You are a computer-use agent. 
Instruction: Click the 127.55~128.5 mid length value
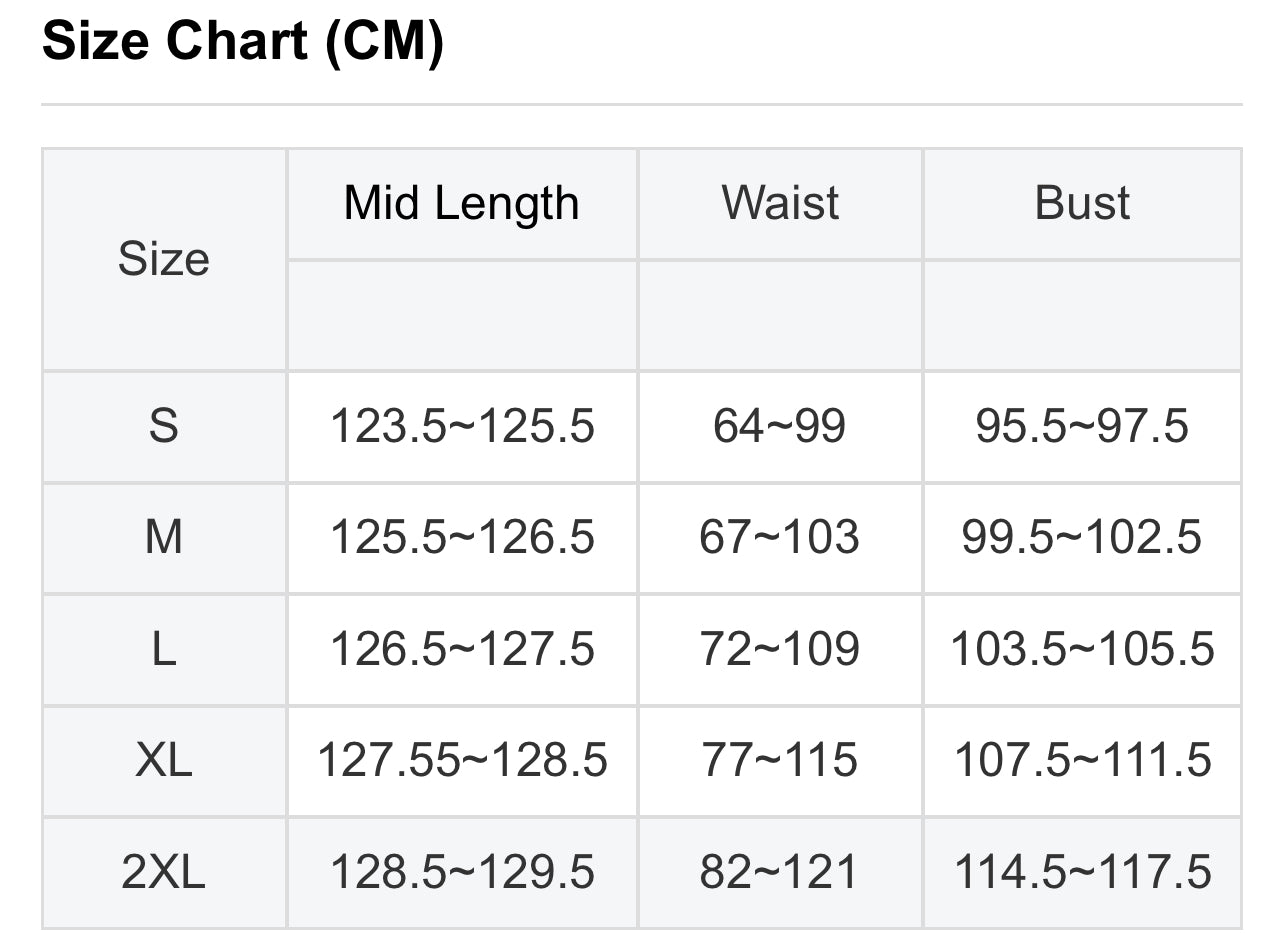click(462, 760)
